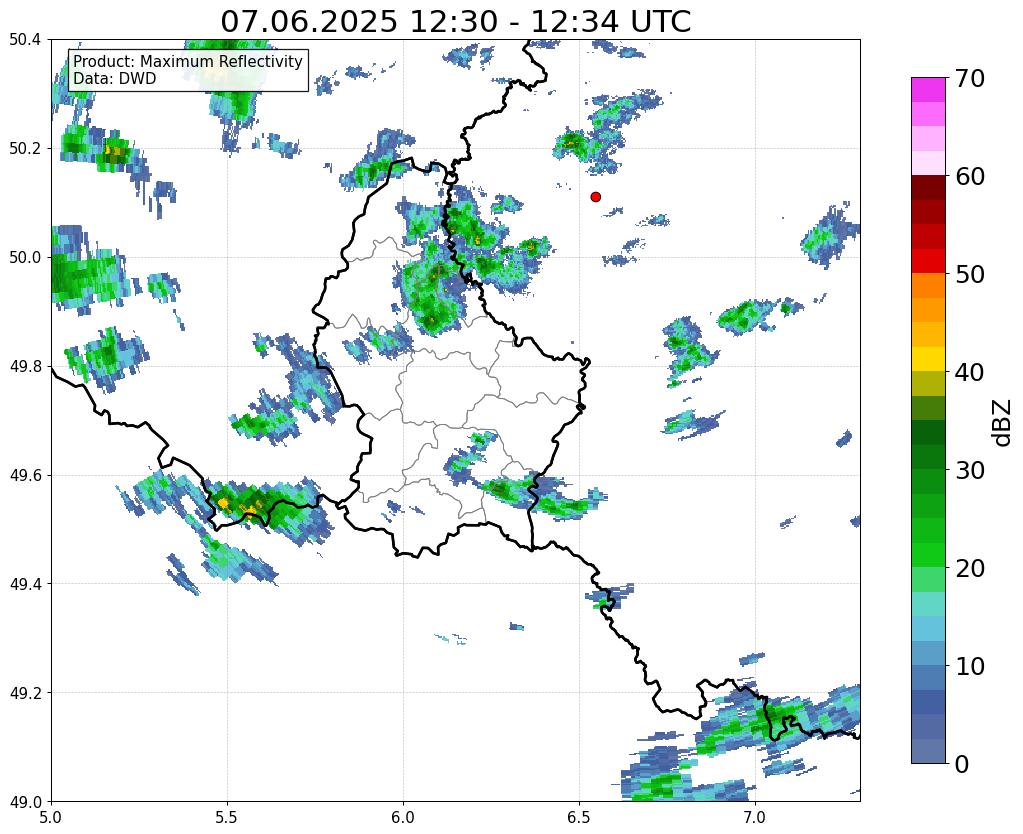Pick the bright green colorbar segment near 20
Image resolution: width=1023 pixels, height=834 pixels.
tap(928, 555)
